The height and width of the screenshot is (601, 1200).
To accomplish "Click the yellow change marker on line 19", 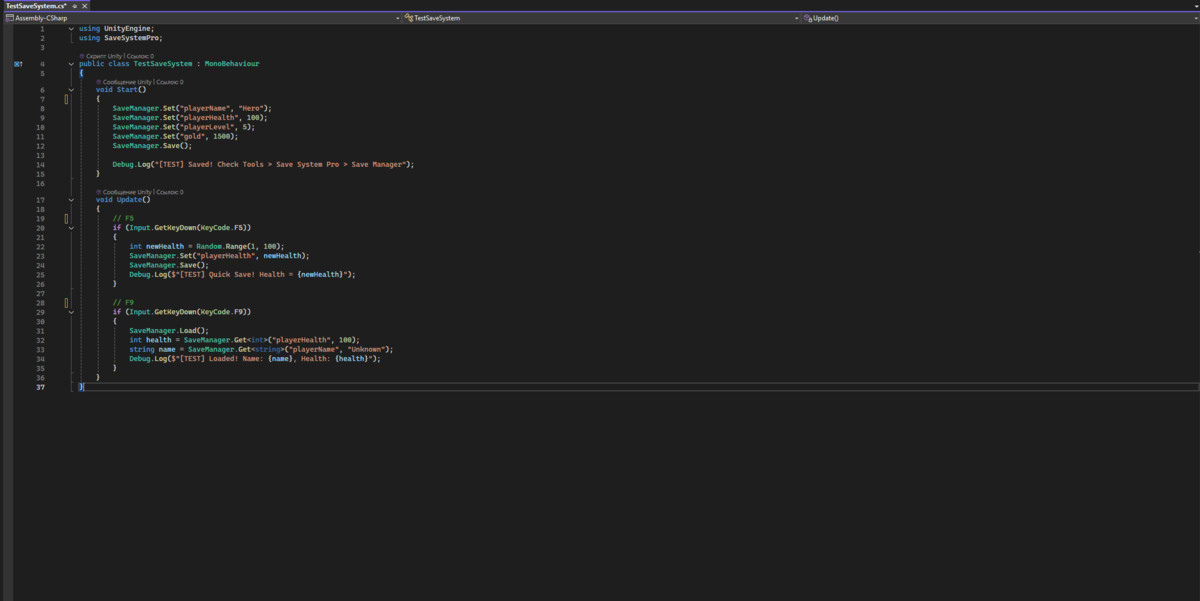I will coord(67,218).
